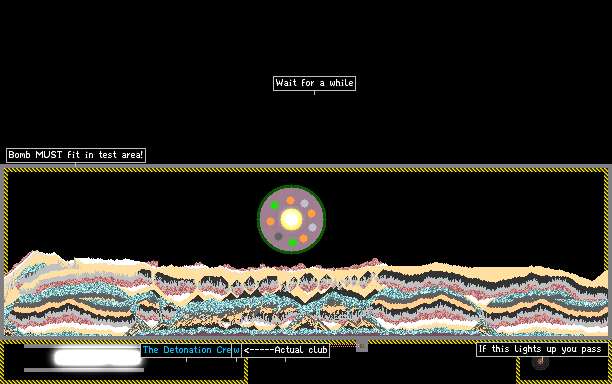
Task: Click the gray bar beneath the glowing white bar
Action: point(84,370)
